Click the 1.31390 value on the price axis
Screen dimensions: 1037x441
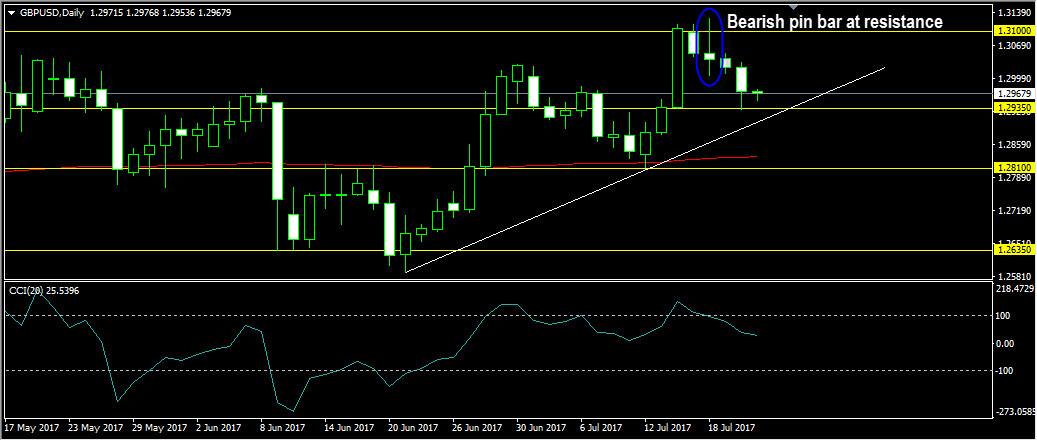(1015, 13)
